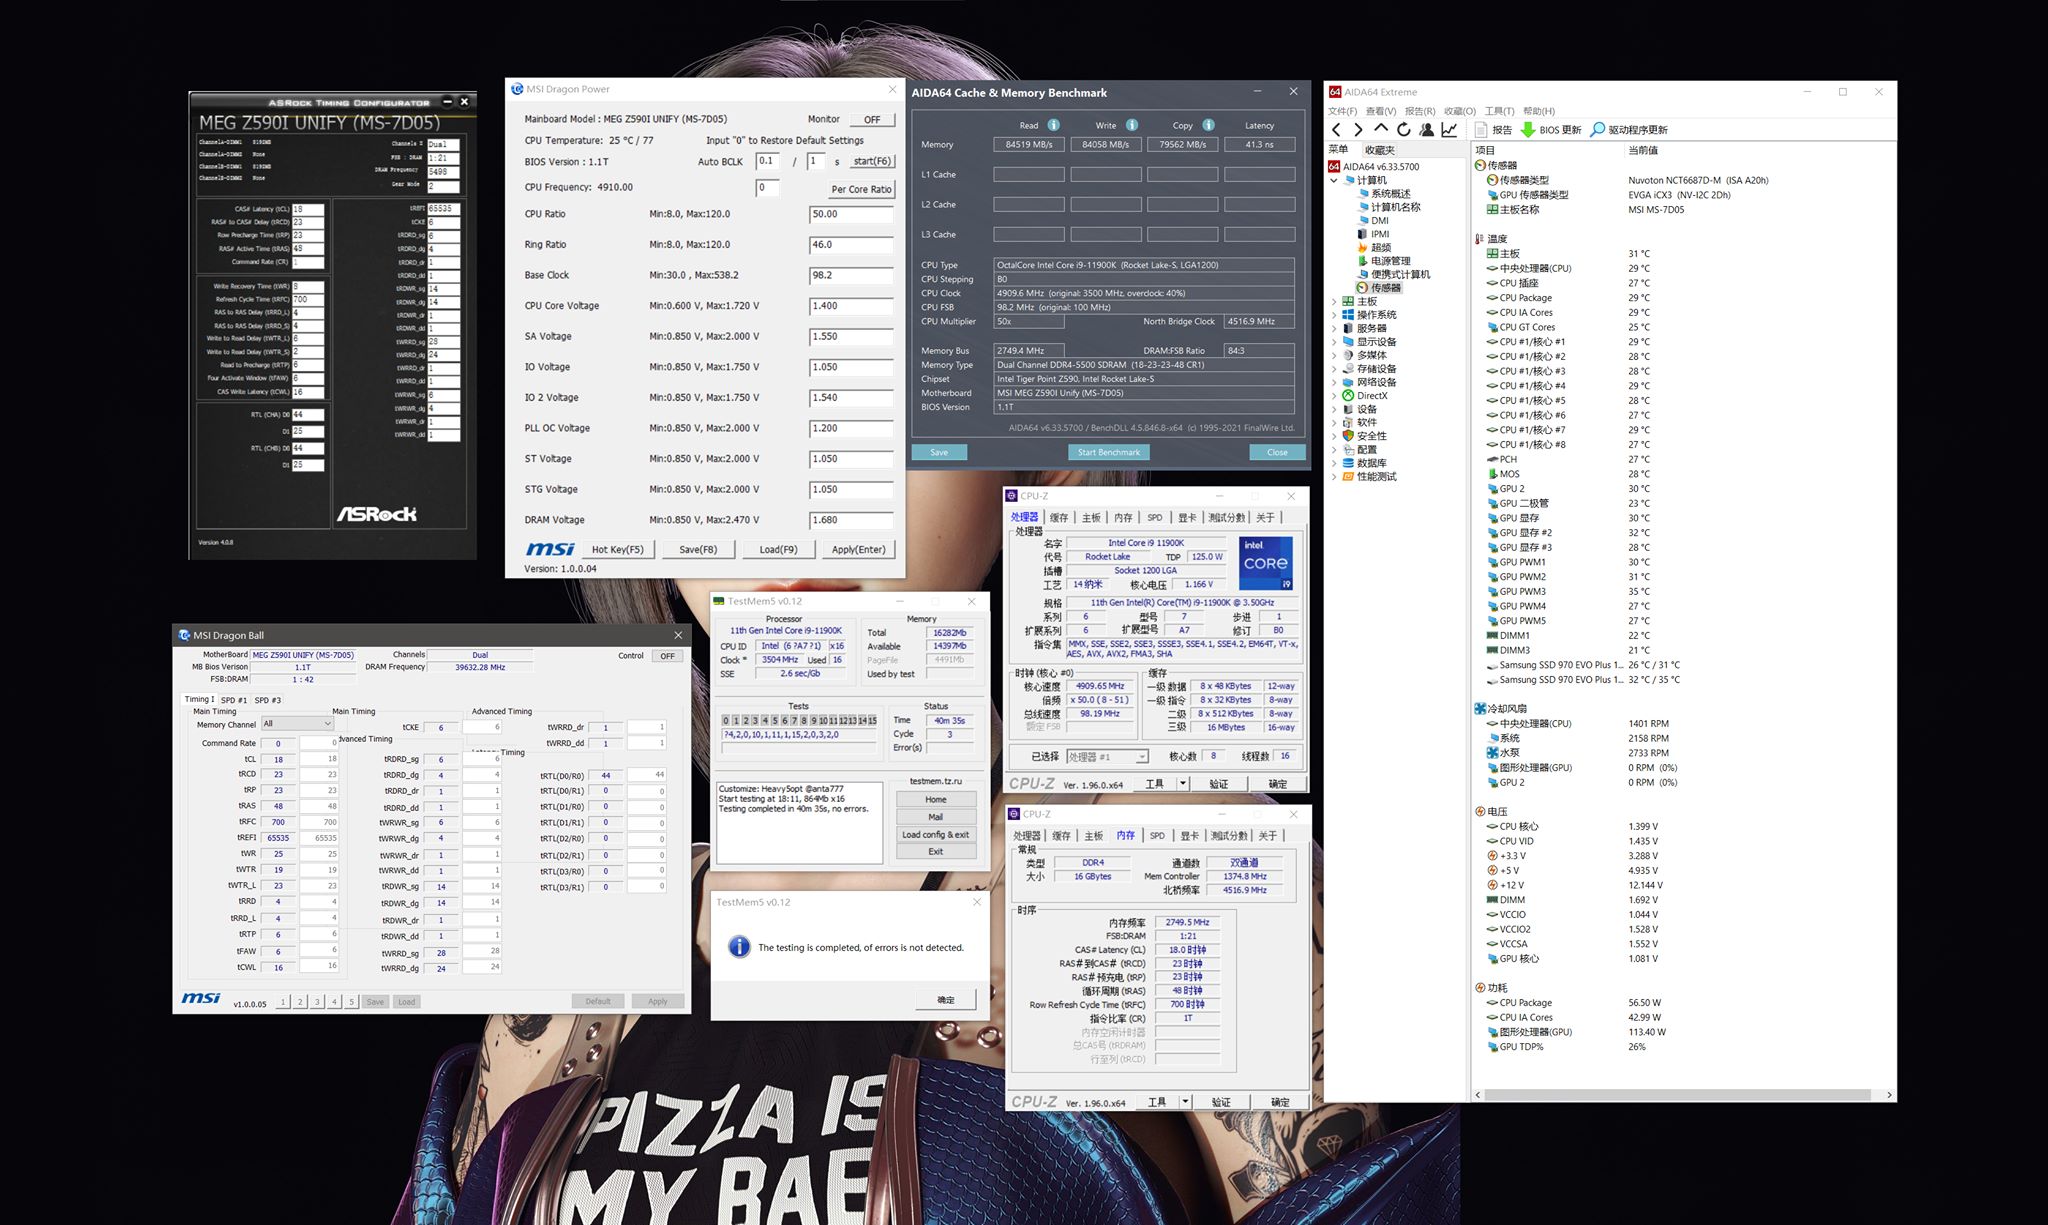Click the AIDA64 graph chart toolbar icon
The image size is (2048, 1225).
tap(1449, 130)
